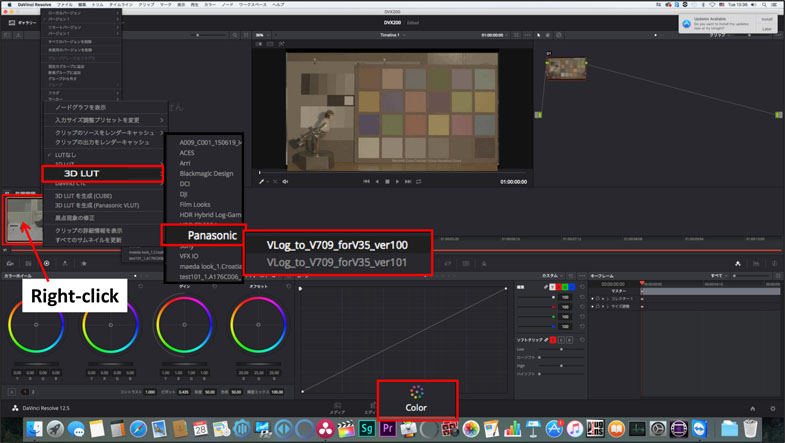Viewport: 785px width, 443px height.
Task: Open the Finder icon in the Dock
Action: tap(35, 429)
